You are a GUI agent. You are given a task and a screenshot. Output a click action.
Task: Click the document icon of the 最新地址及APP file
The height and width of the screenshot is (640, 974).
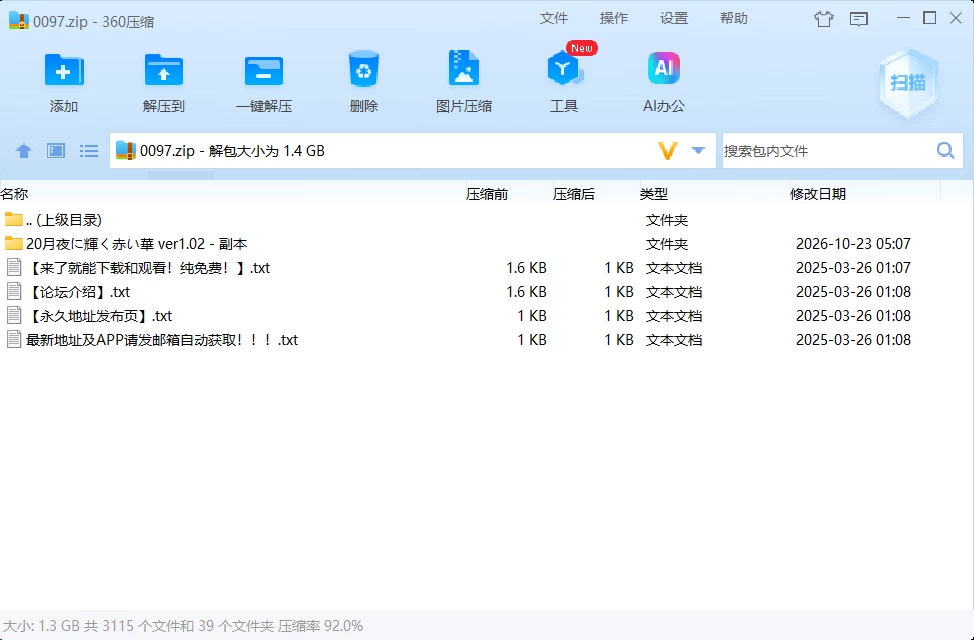[x=14, y=339]
